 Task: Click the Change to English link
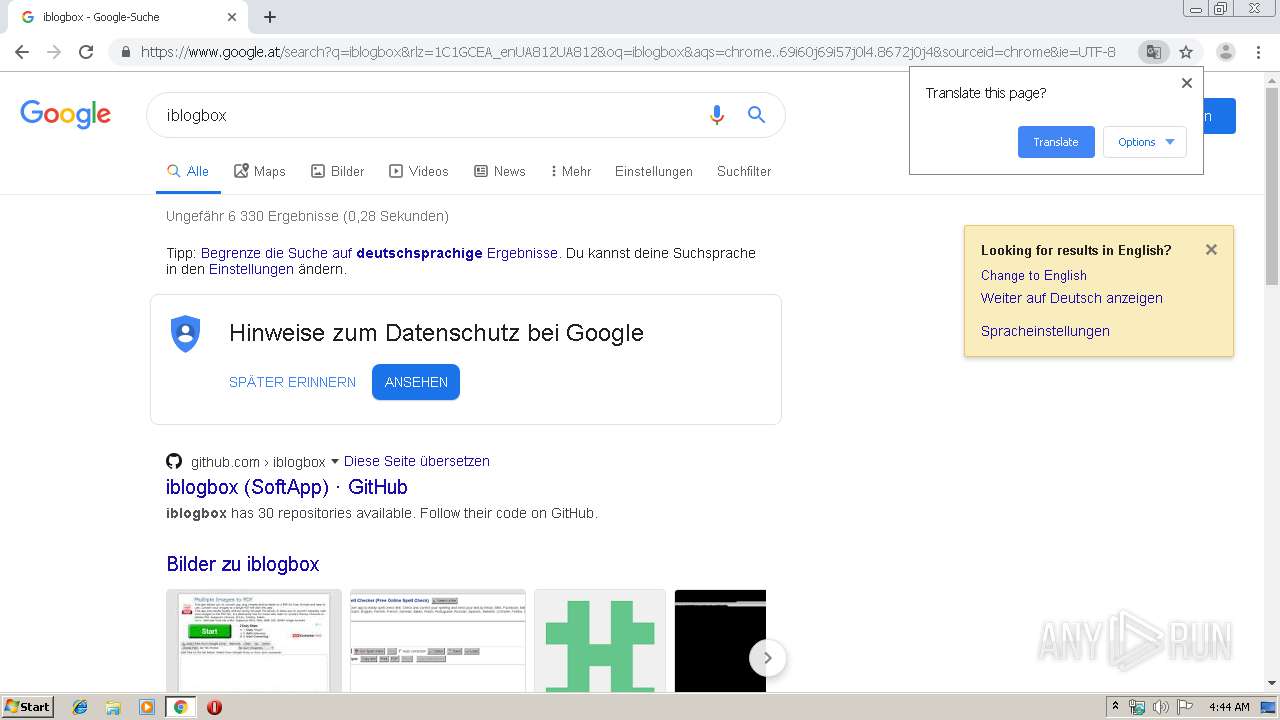click(1034, 275)
